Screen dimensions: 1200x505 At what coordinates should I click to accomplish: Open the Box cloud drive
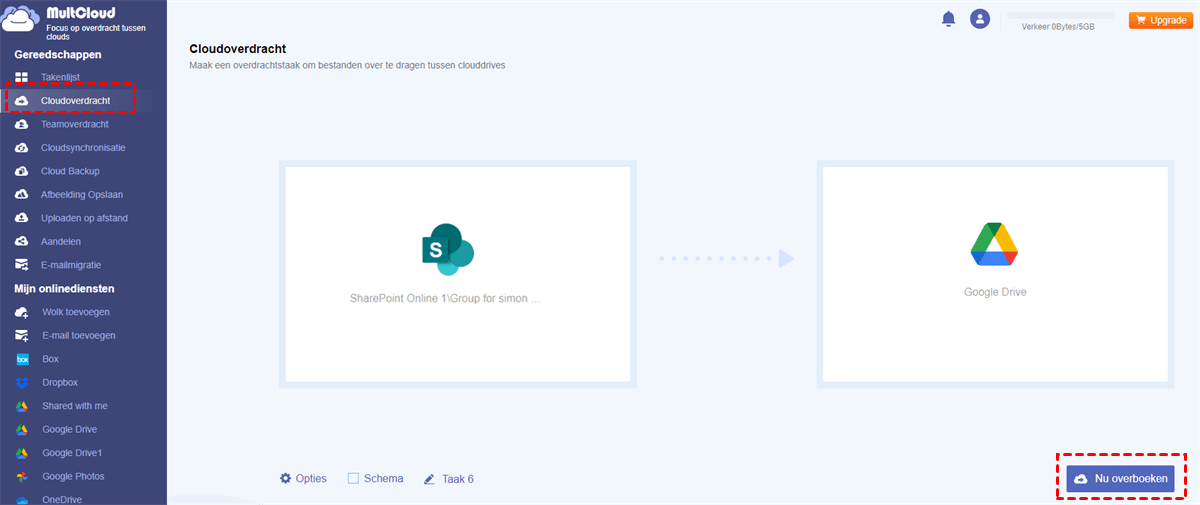(51, 359)
